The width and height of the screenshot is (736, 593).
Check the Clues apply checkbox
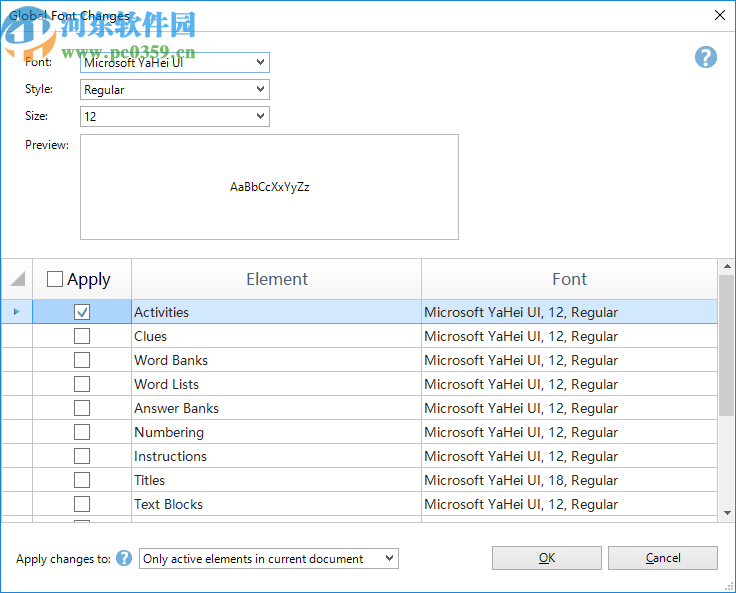82,336
